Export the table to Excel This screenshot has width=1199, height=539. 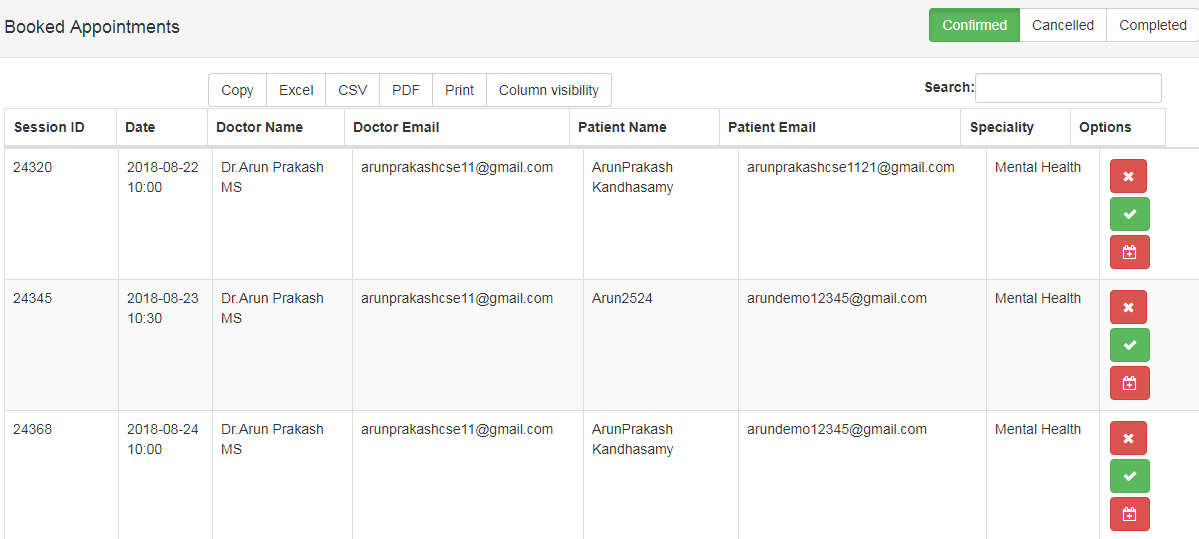coord(296,90)
